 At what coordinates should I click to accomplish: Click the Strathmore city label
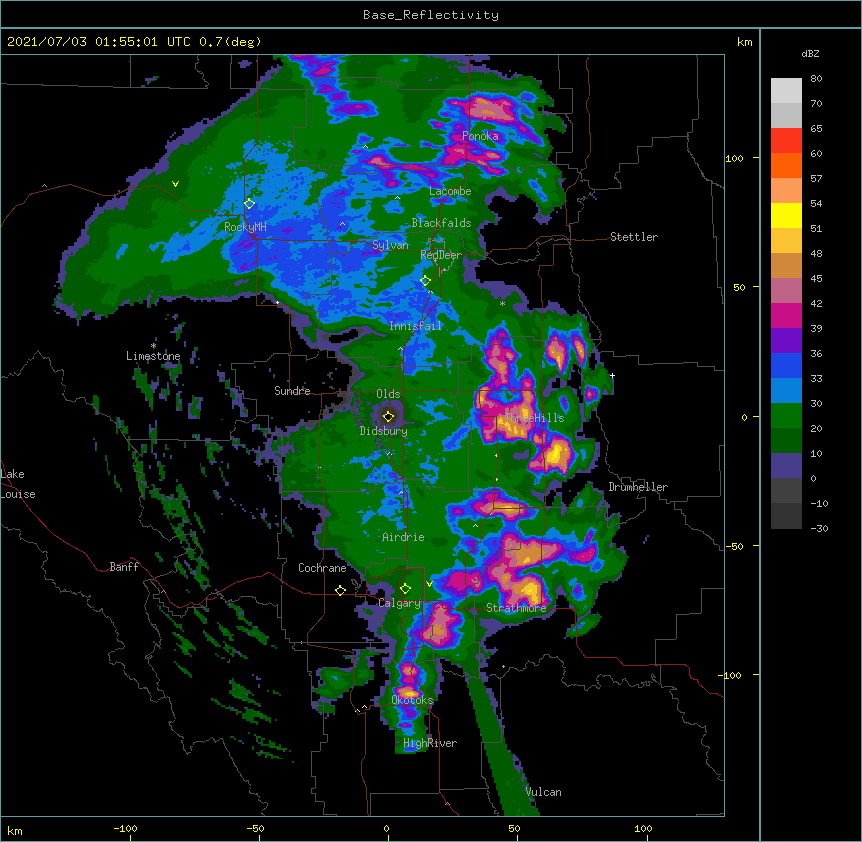(516, 607)
